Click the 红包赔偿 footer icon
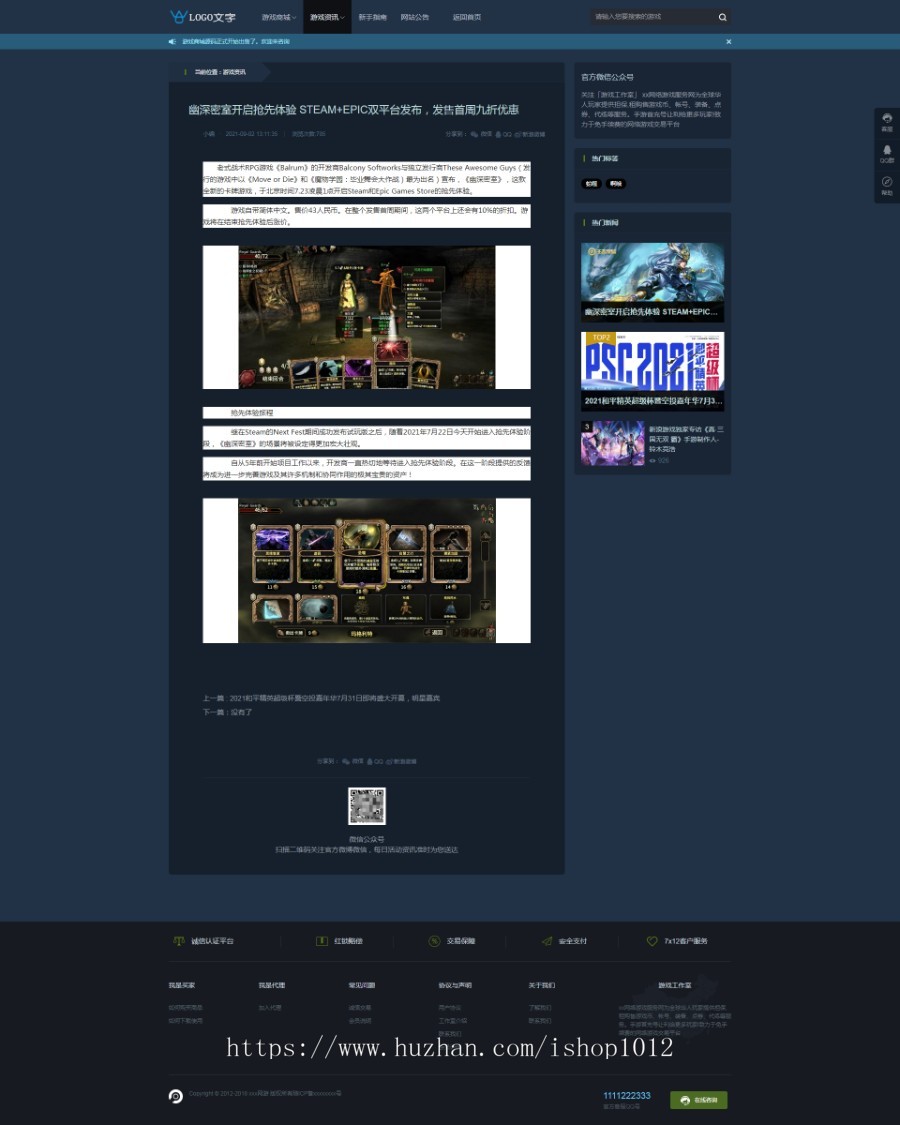 click(322, 941)
